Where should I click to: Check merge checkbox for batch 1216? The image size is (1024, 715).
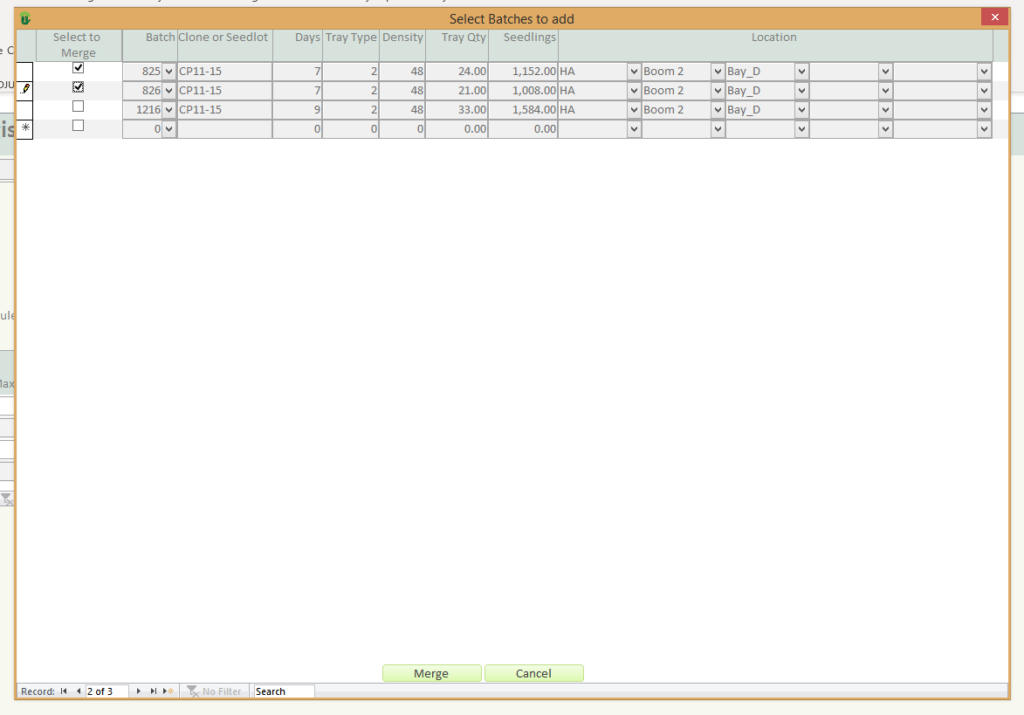tap(78, 106)
